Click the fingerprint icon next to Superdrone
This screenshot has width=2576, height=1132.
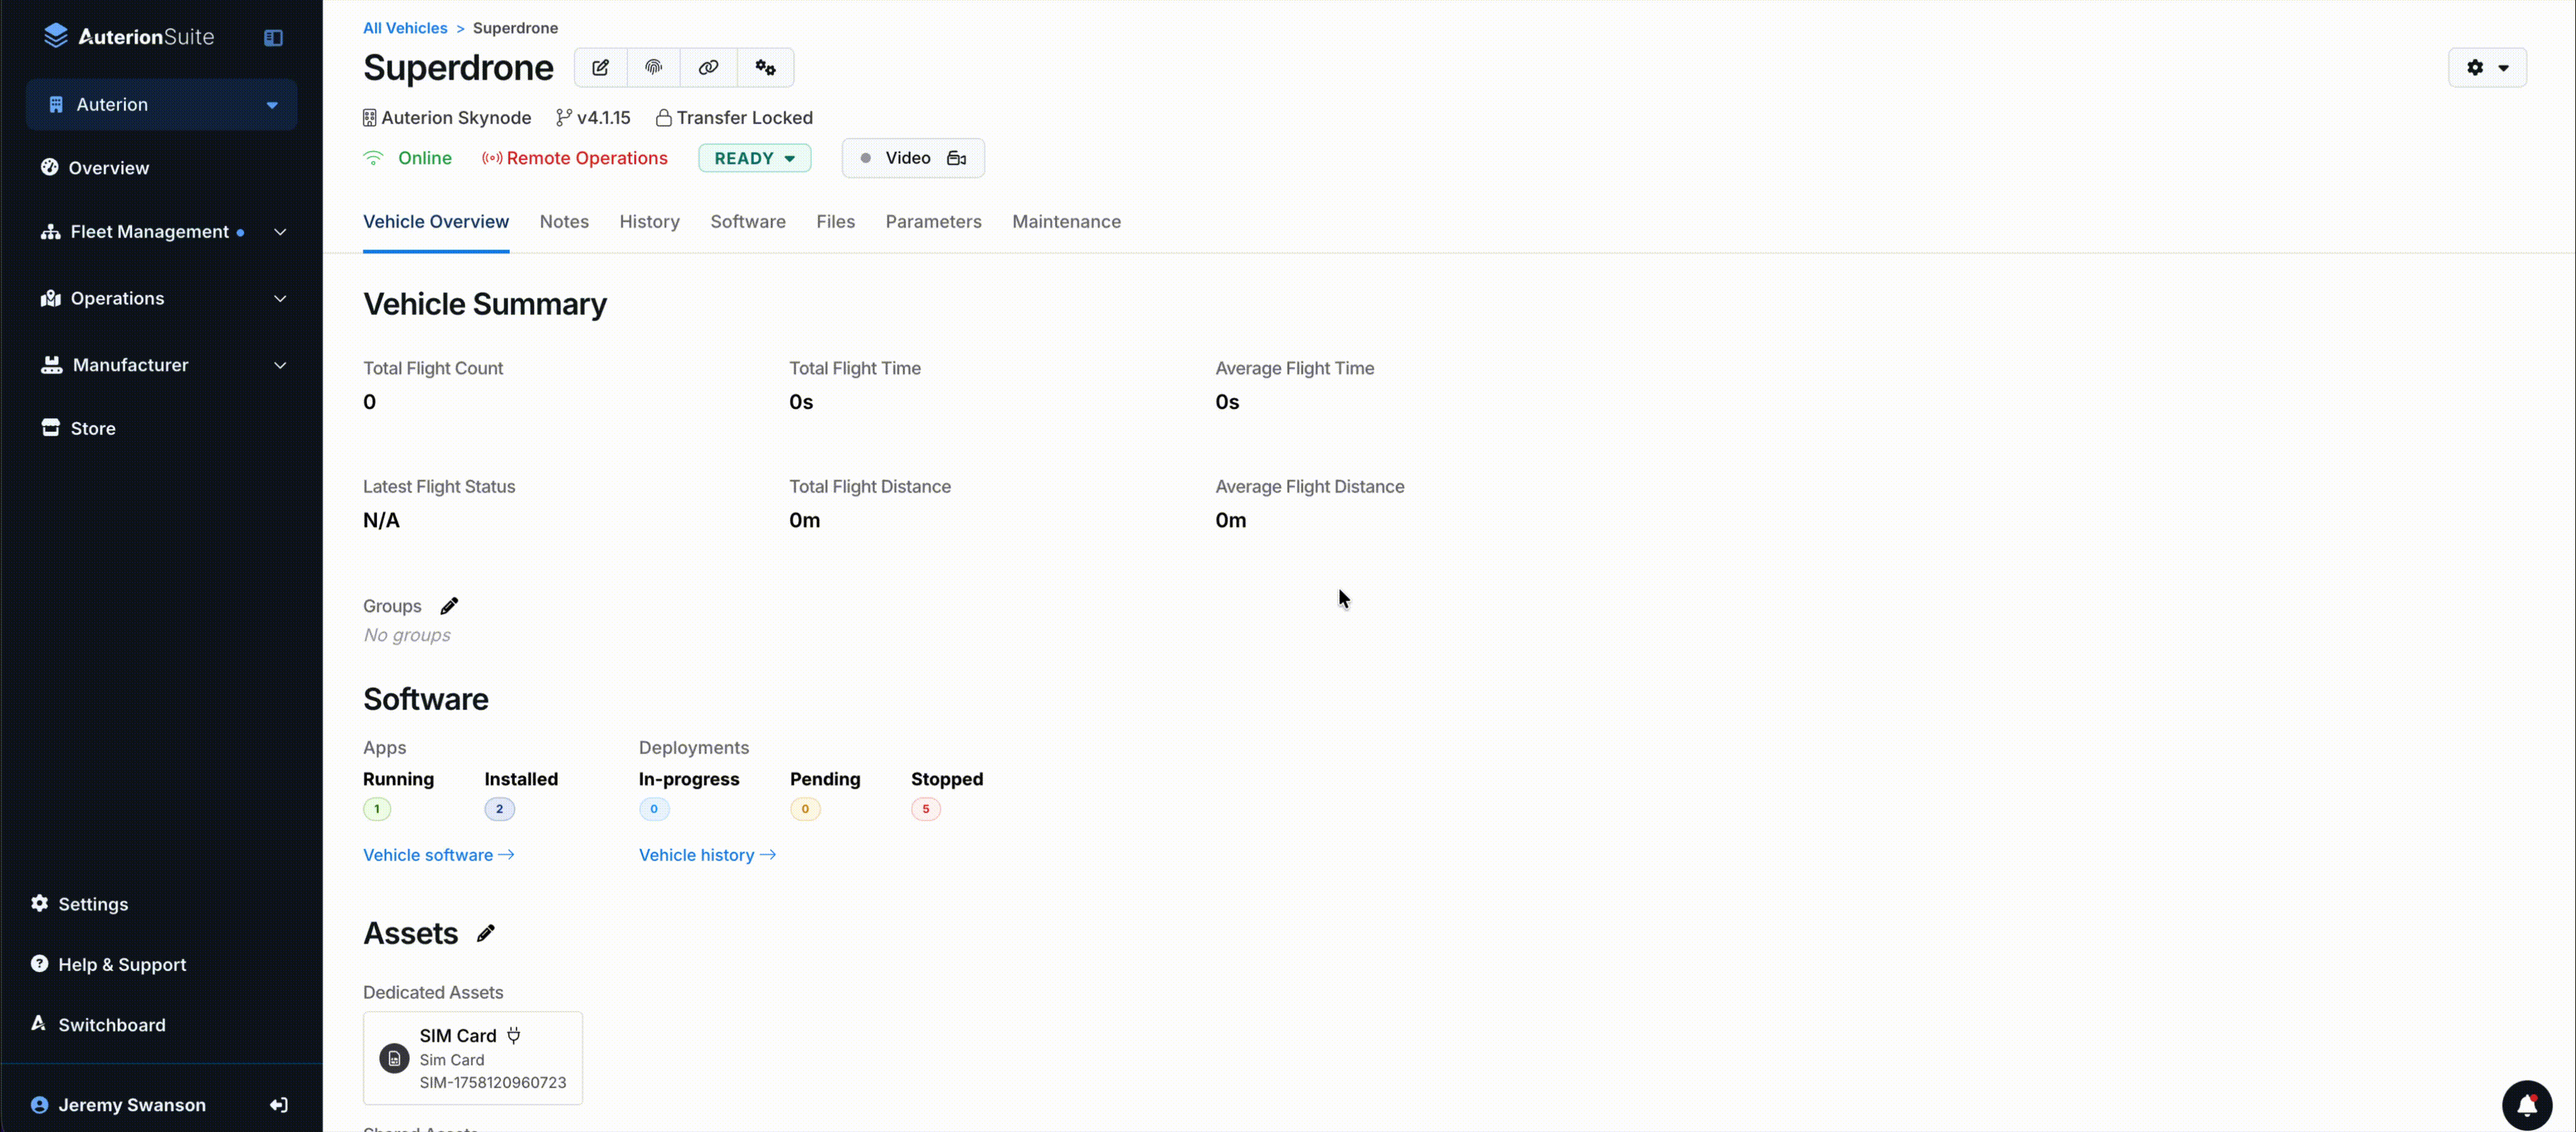tap(653, 68)
